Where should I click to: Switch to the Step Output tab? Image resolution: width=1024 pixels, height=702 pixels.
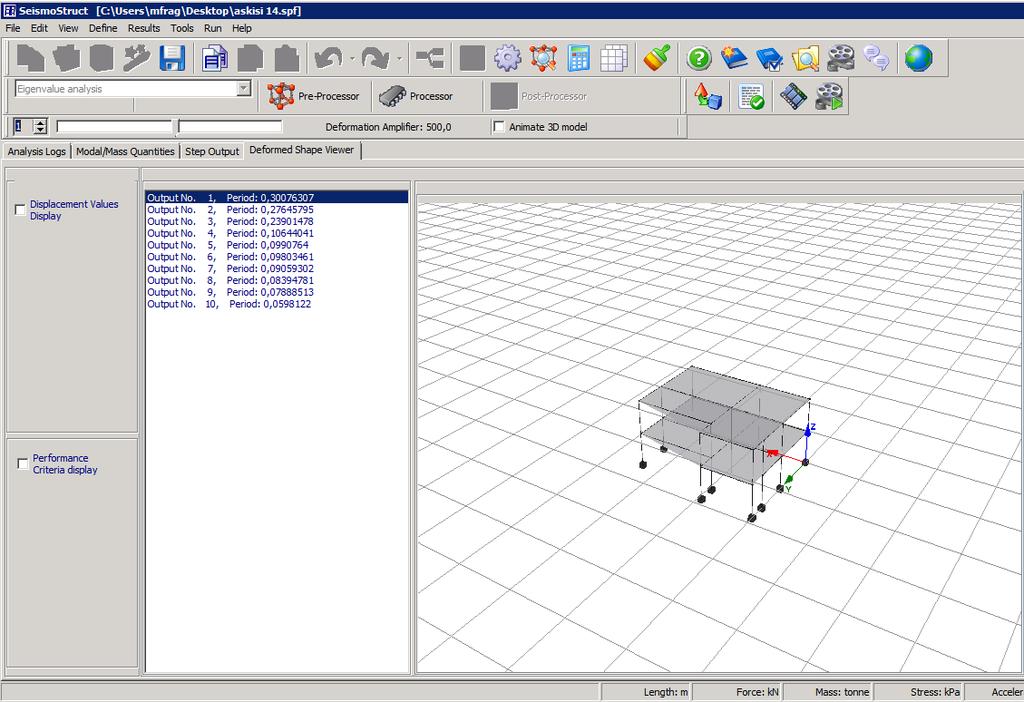(x=212, y=151)
